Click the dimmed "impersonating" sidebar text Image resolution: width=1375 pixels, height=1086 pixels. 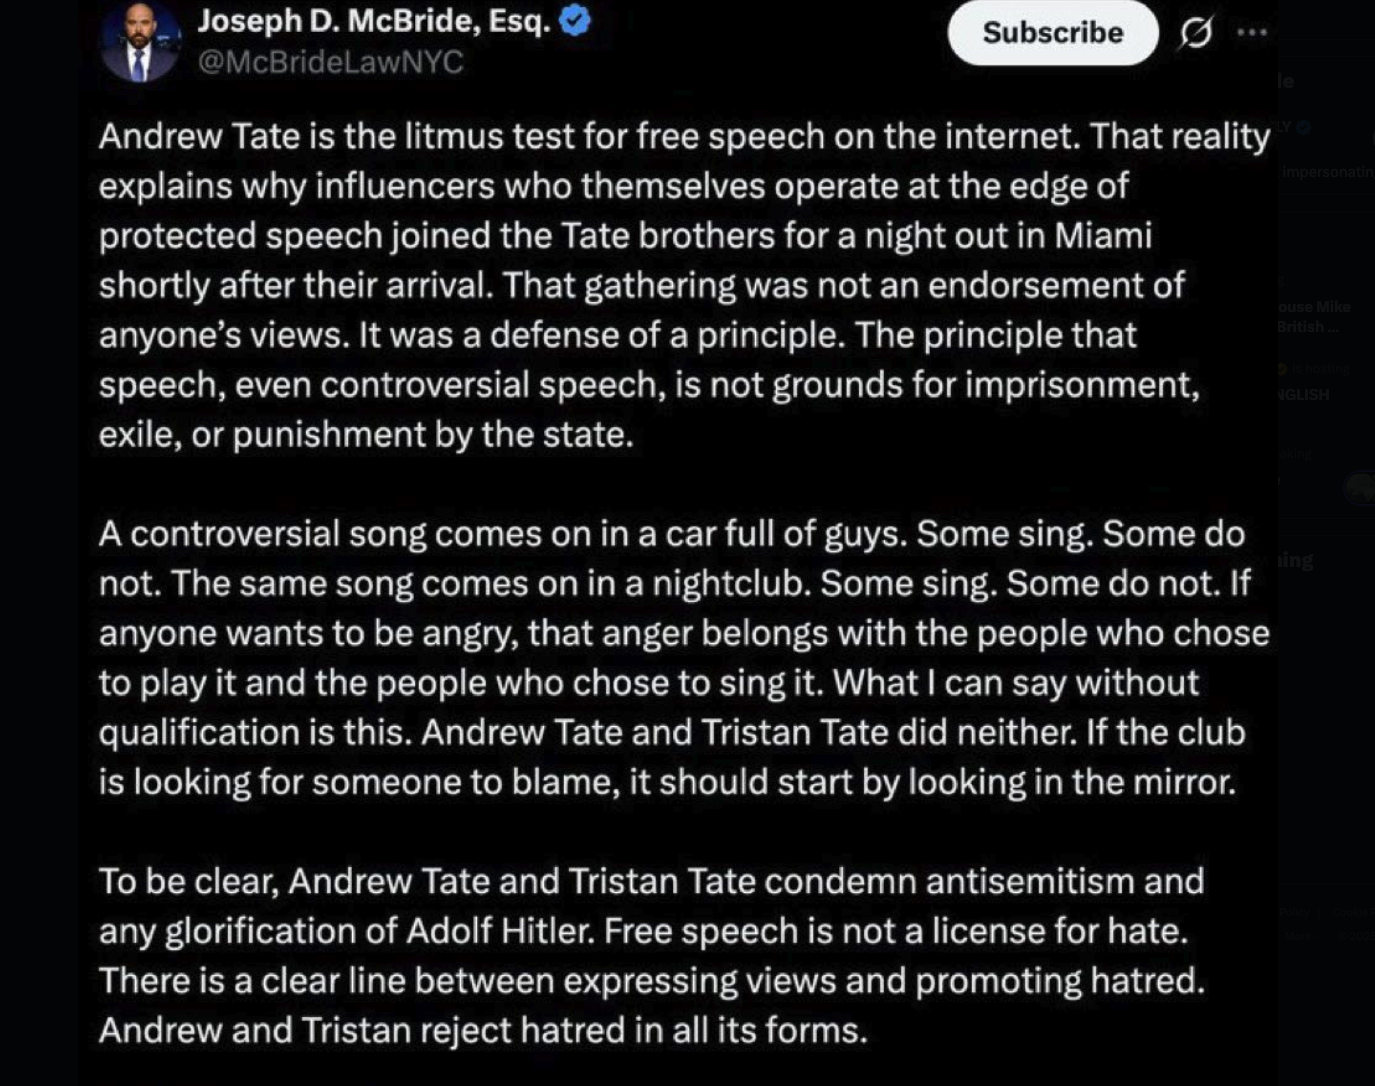coord(1328,172)
